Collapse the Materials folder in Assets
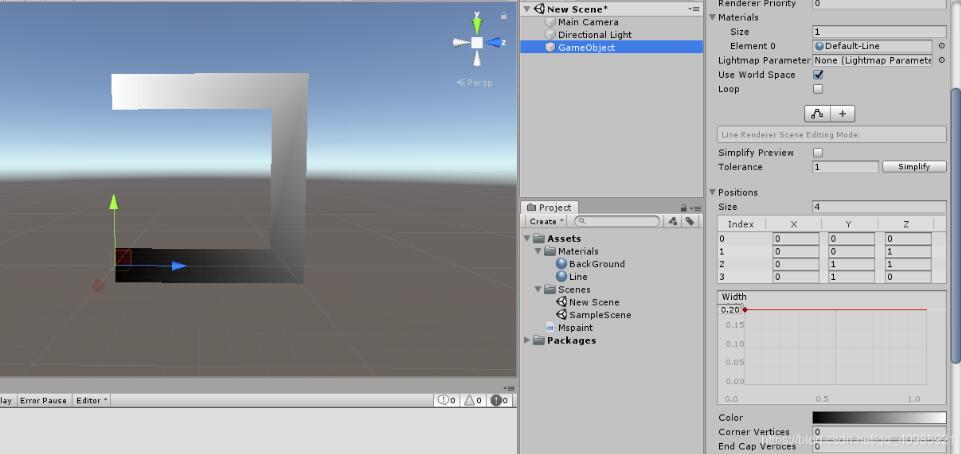The image size is (961, 454). point(538,251)
